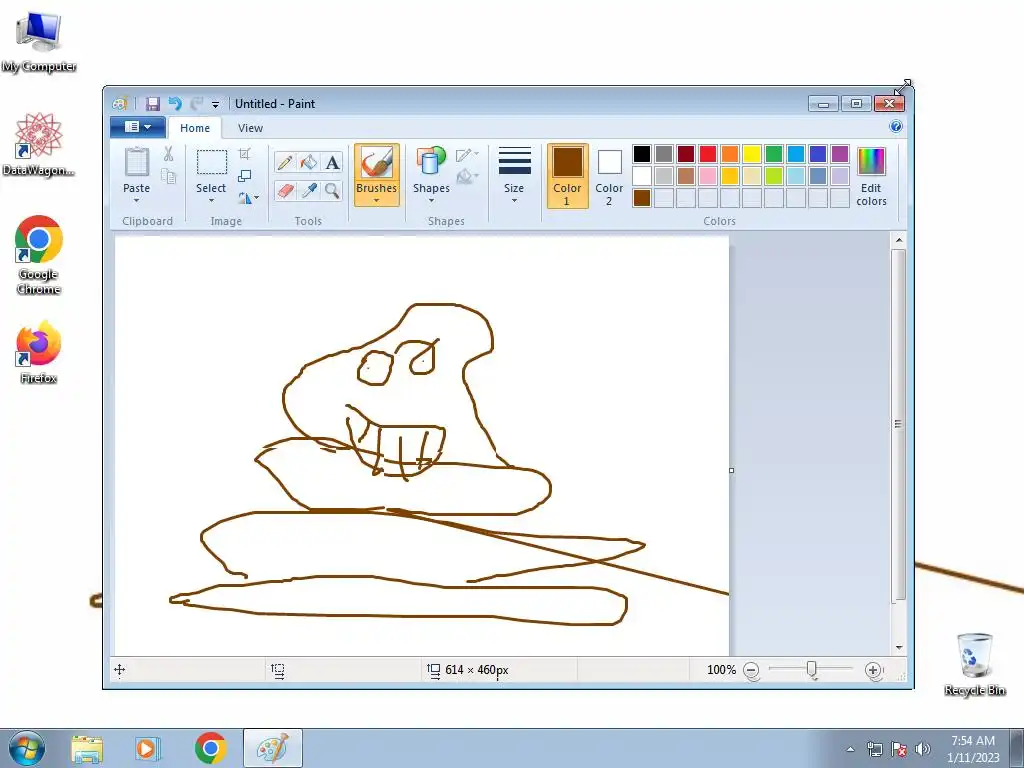Click the Copy icon in Clipboard group

coord(168,176)
